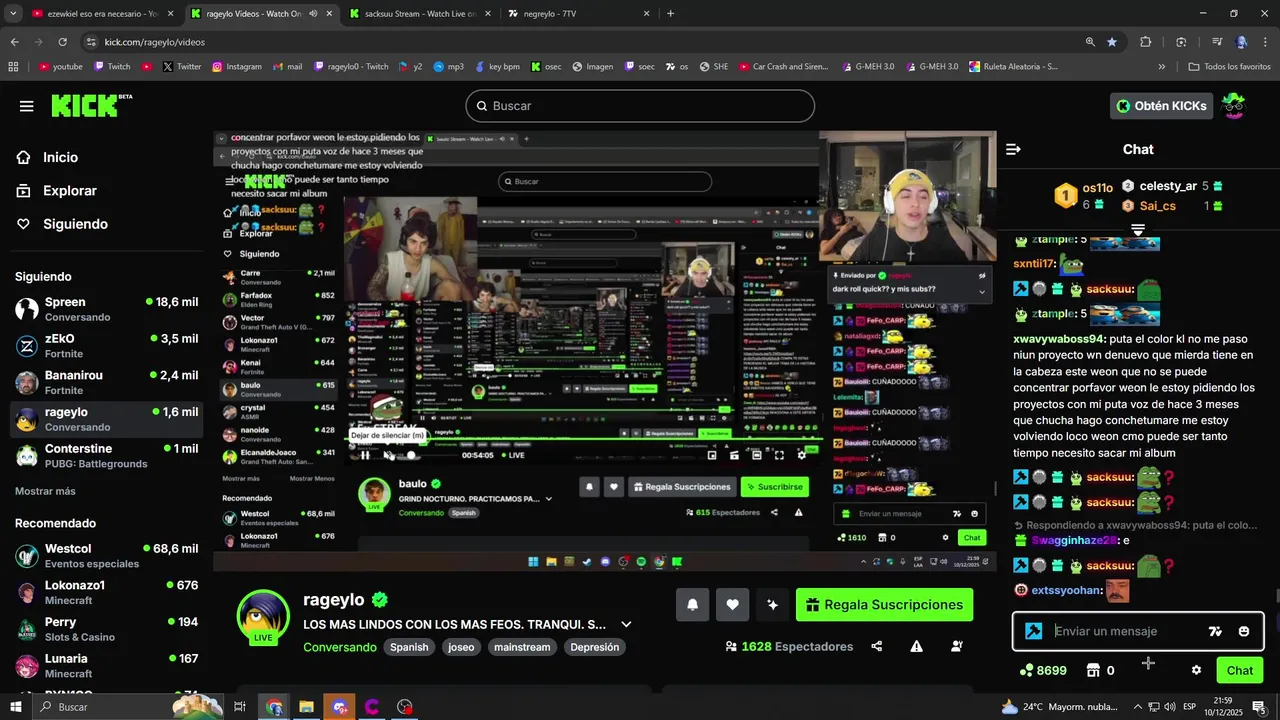Open the Windows Start menu
This screenshot has height=720, width=1280.
[15, 707]
